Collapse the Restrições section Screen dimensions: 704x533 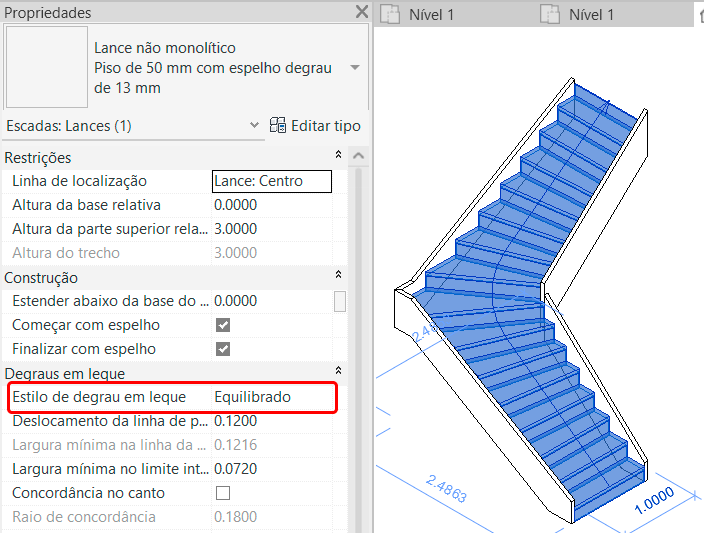[x=338, y=157]
